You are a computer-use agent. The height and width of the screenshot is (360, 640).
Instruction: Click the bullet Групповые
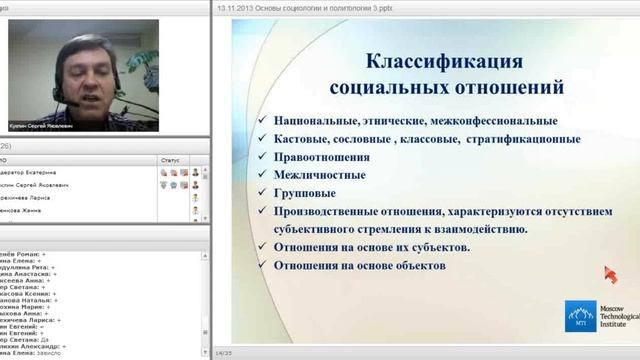pyautogui.click(x=304, y=193)
